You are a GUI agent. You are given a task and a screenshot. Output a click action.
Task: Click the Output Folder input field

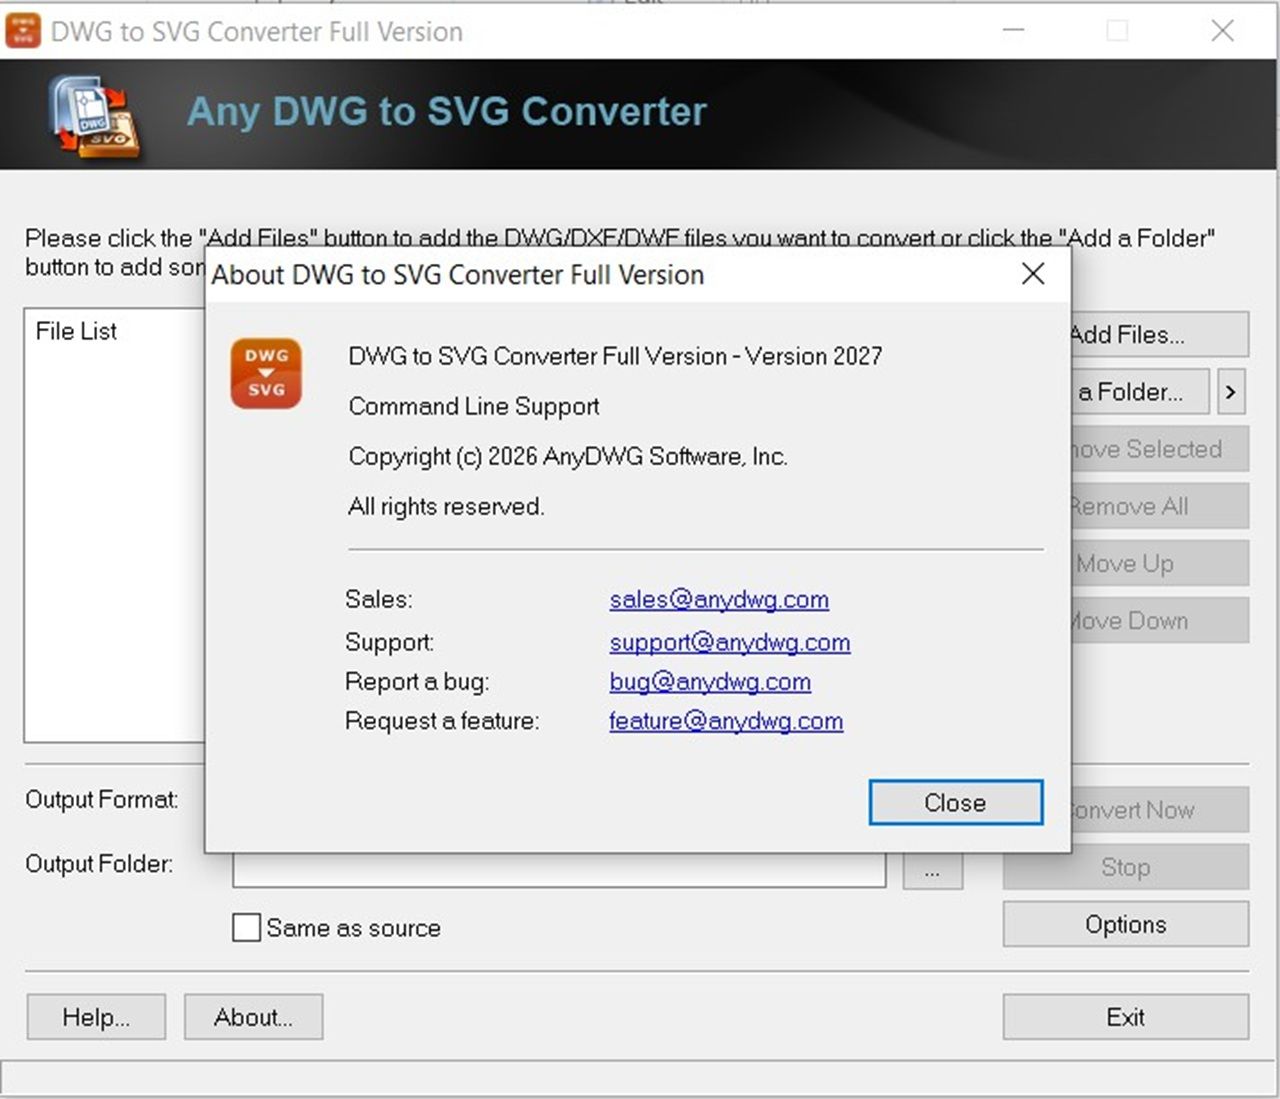559,870
